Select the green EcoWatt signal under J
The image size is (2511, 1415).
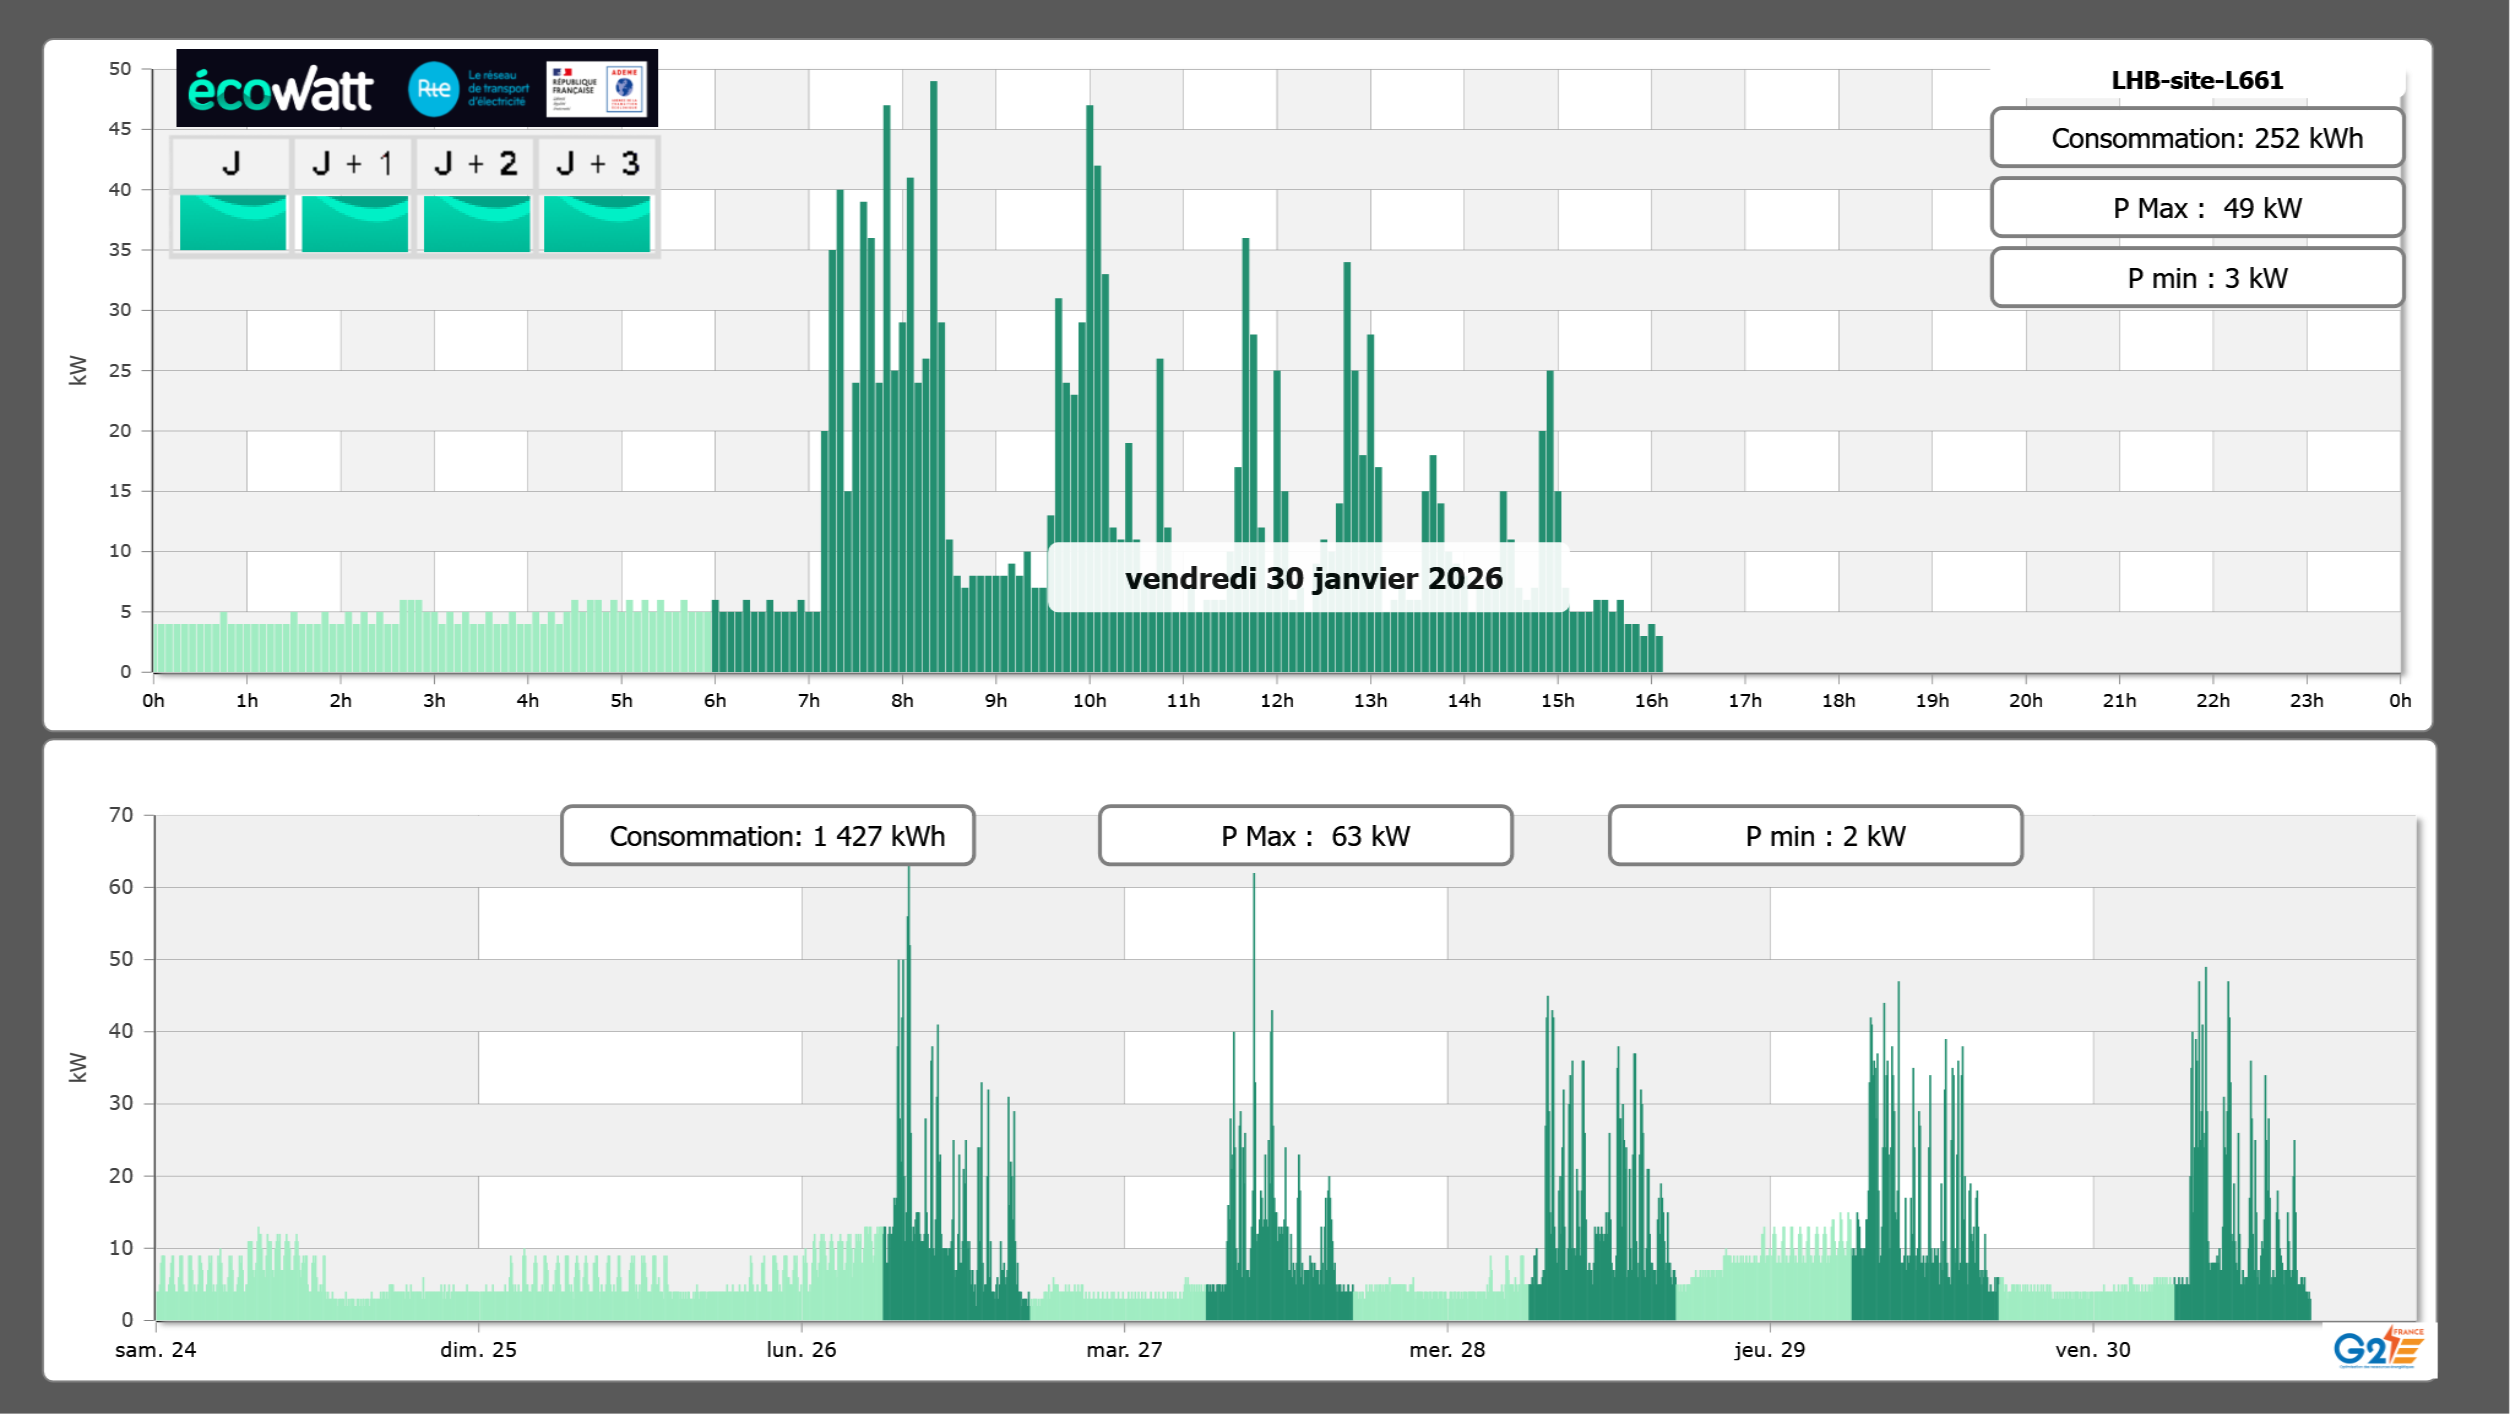tap(232, 223)
